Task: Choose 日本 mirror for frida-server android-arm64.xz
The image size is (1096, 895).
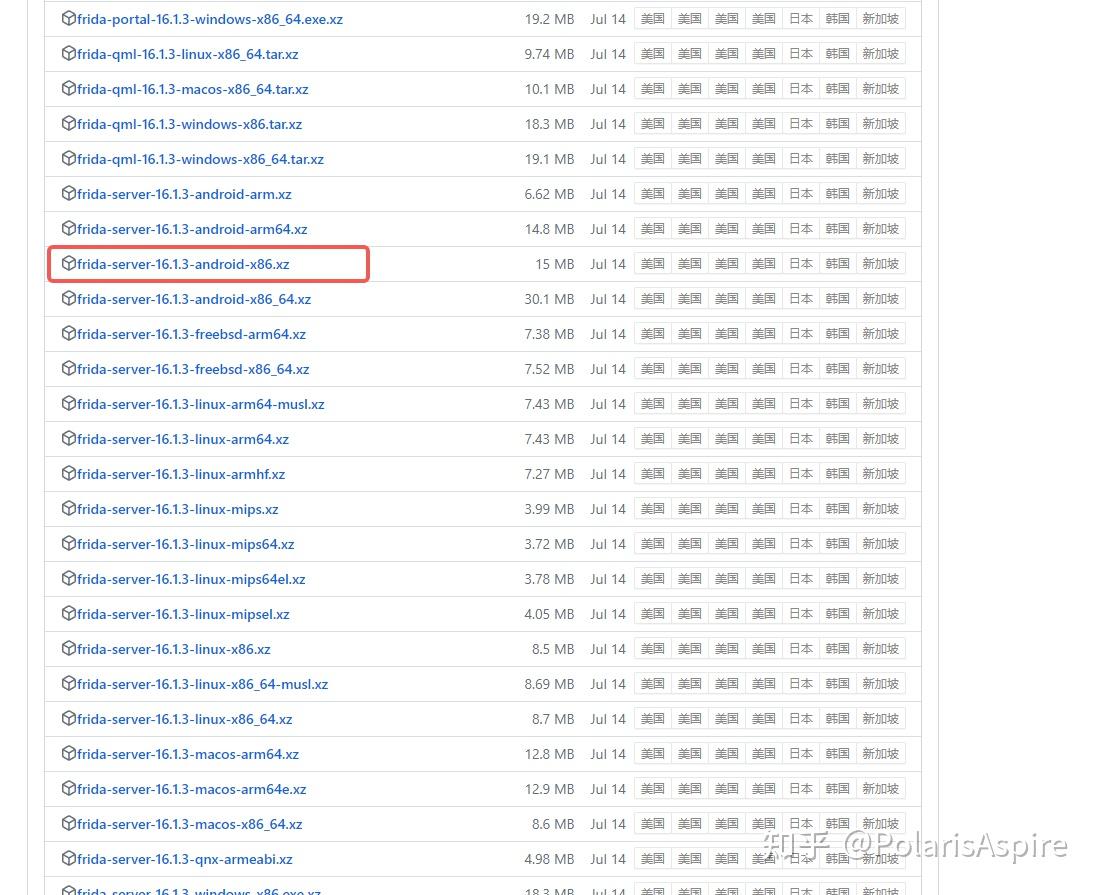Action: (x=800, y=229)
